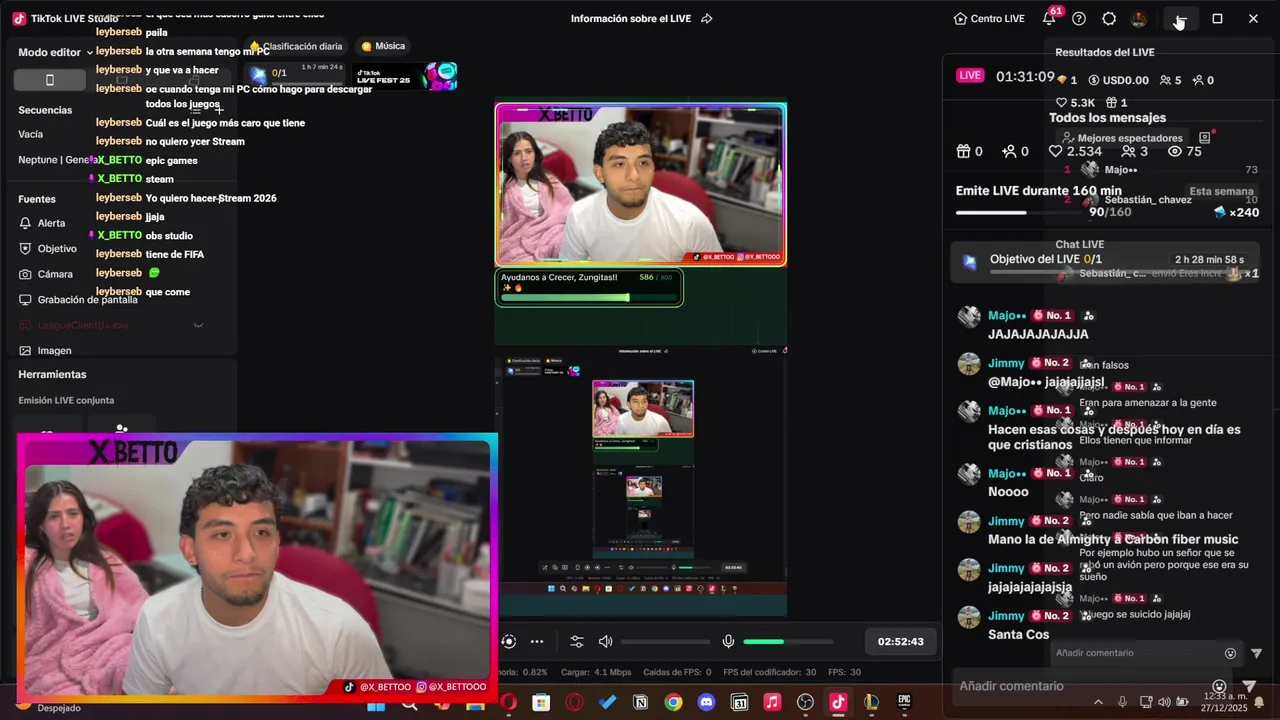Open Clasificación diaria chip
Screen dimensions: 1280x720
297,46
